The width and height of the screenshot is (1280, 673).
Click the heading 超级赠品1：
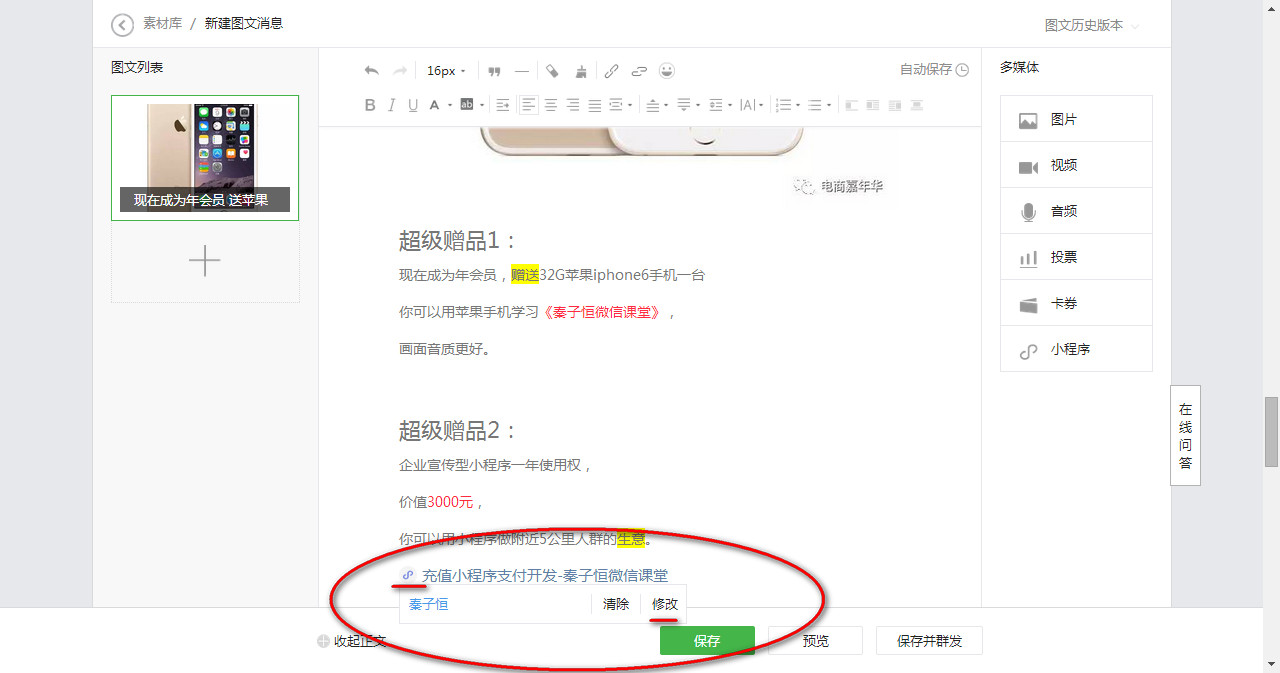point(459,240)
